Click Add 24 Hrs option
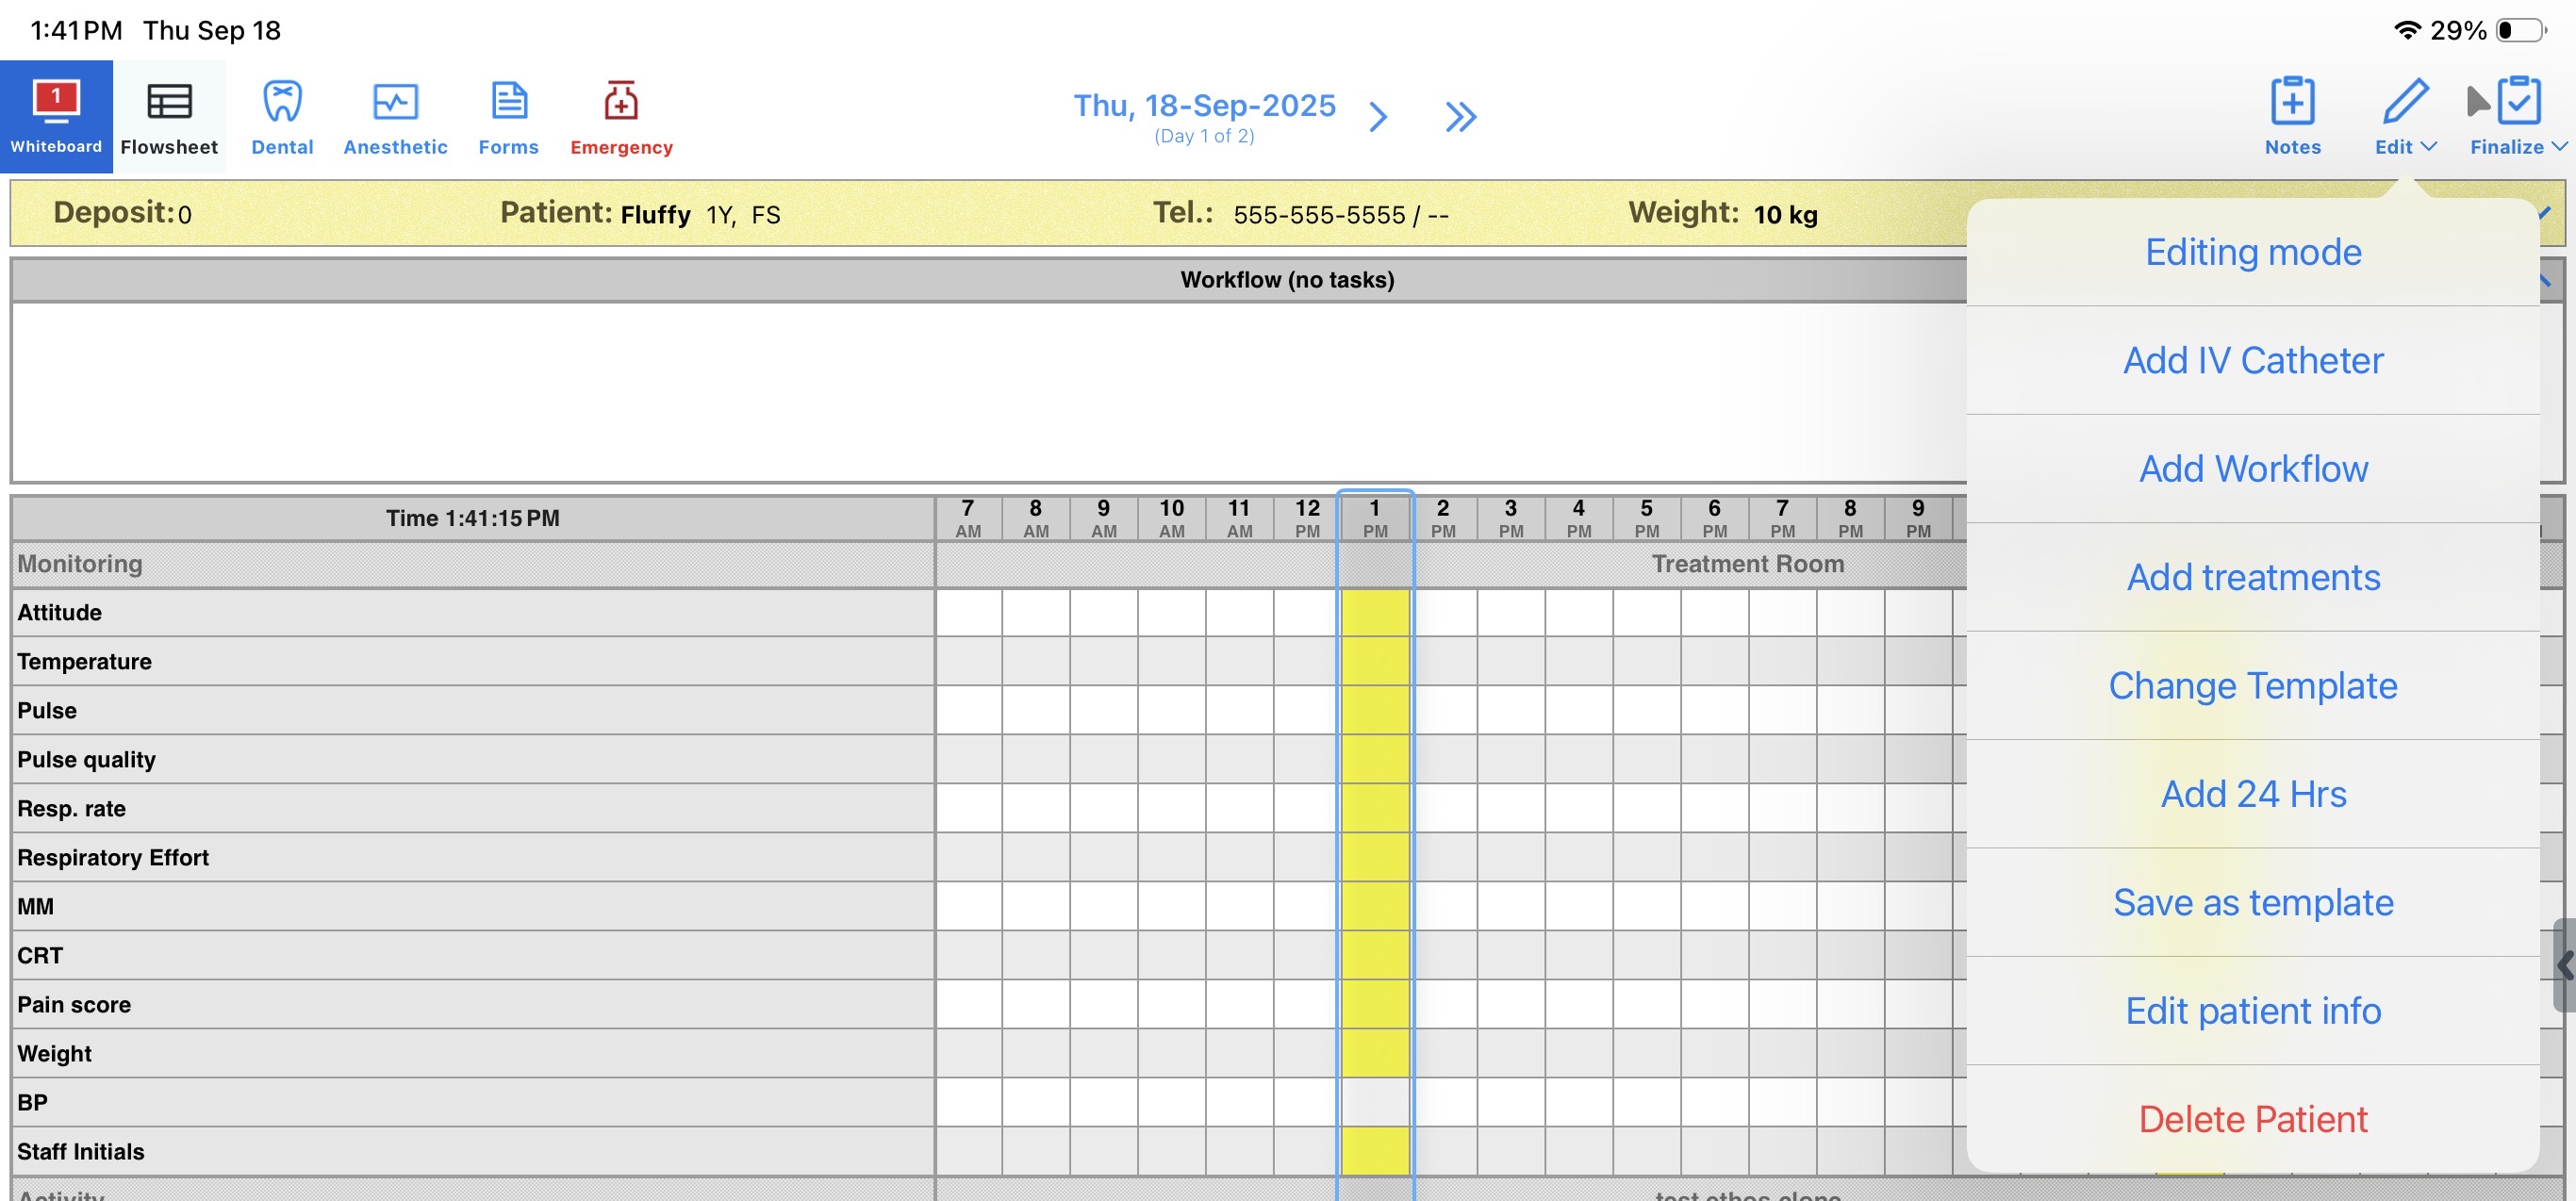Viewport: 2576px width, 1201px height. coord(2252,794)
